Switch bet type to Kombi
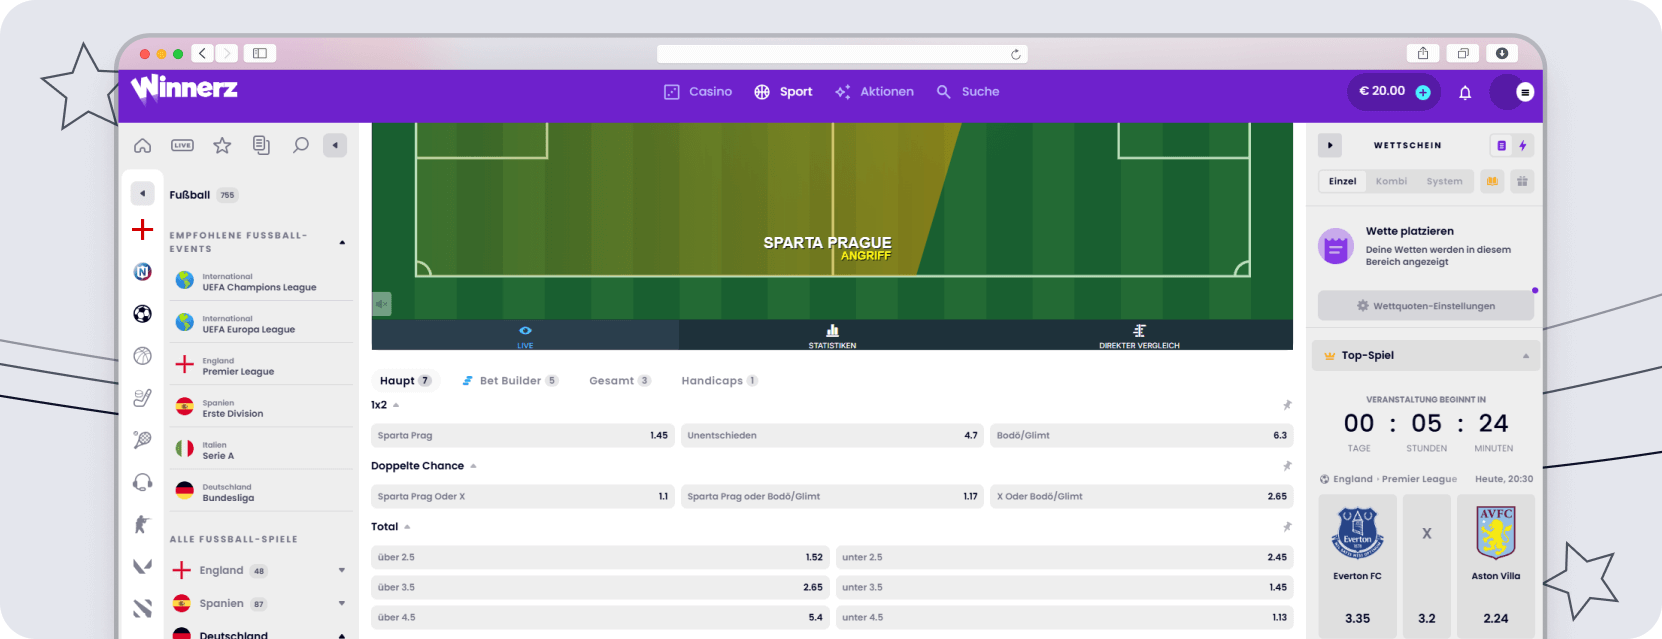The width and height of the screenshot is (1662, 639). (1391, 182)
